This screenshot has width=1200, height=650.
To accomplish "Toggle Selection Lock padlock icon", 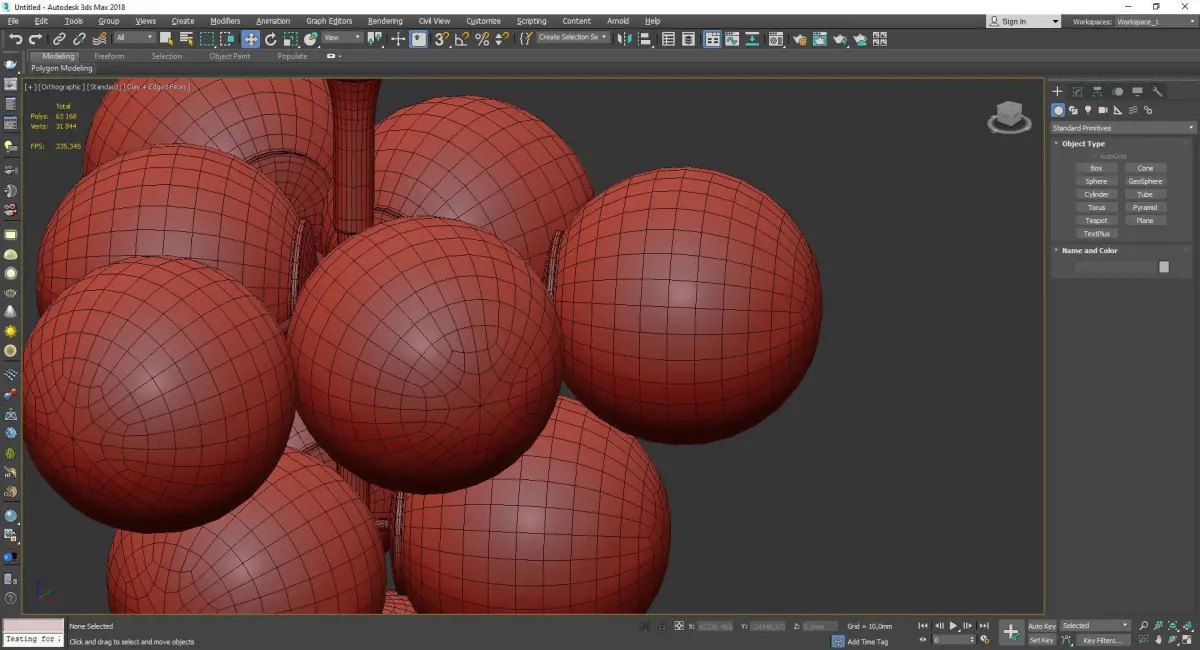I will (662, 626).
